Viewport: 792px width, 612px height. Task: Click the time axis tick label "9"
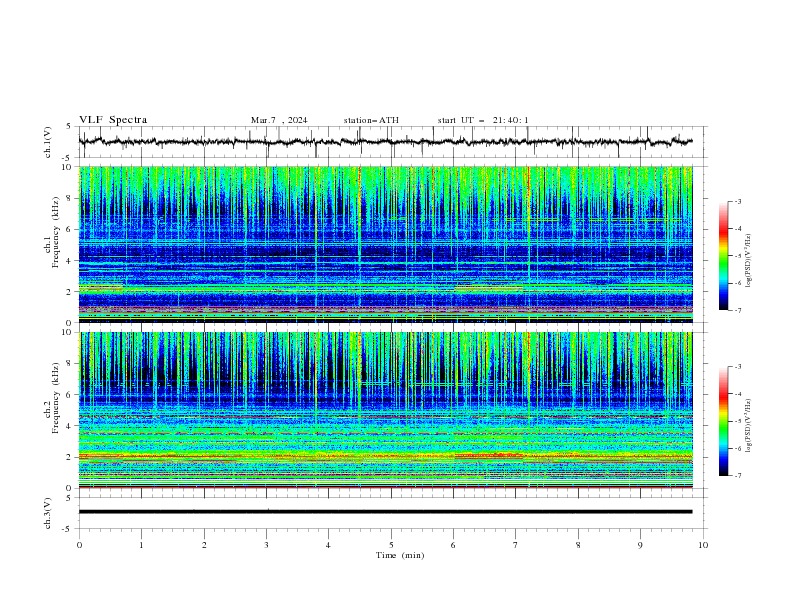(x=640, y=545)
